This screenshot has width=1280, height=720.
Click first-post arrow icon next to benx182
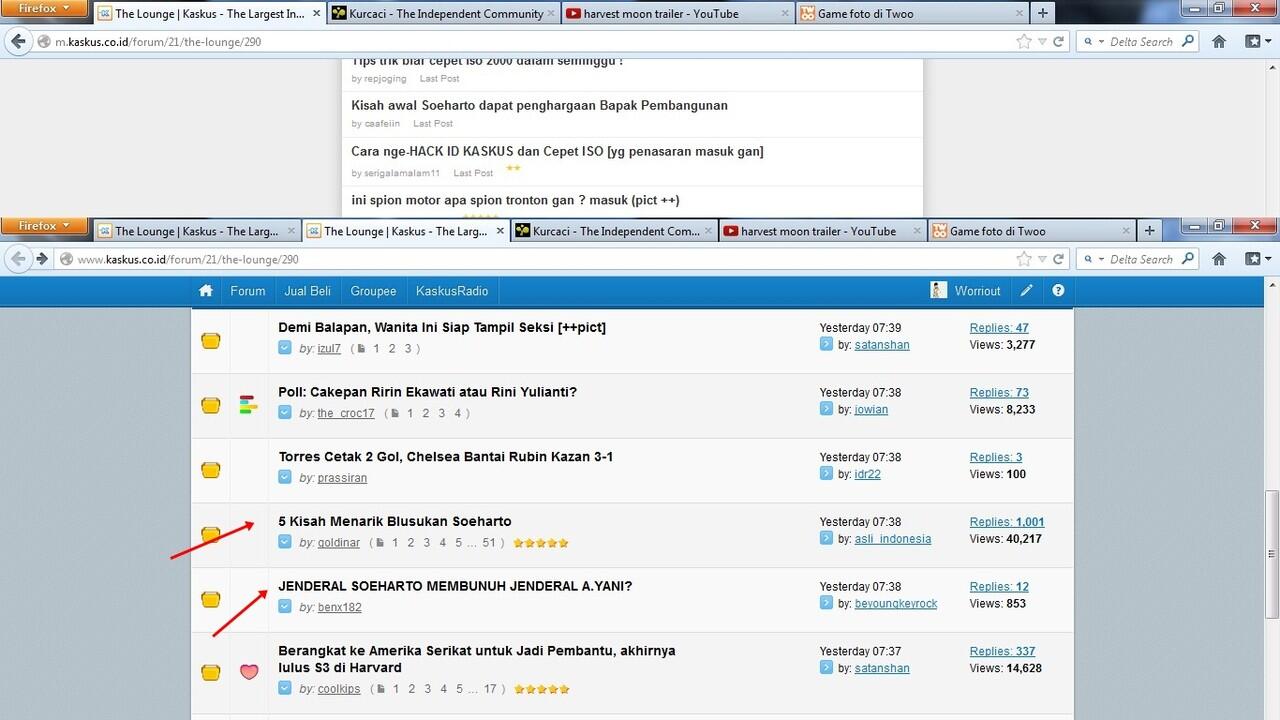tap(285, 607)
